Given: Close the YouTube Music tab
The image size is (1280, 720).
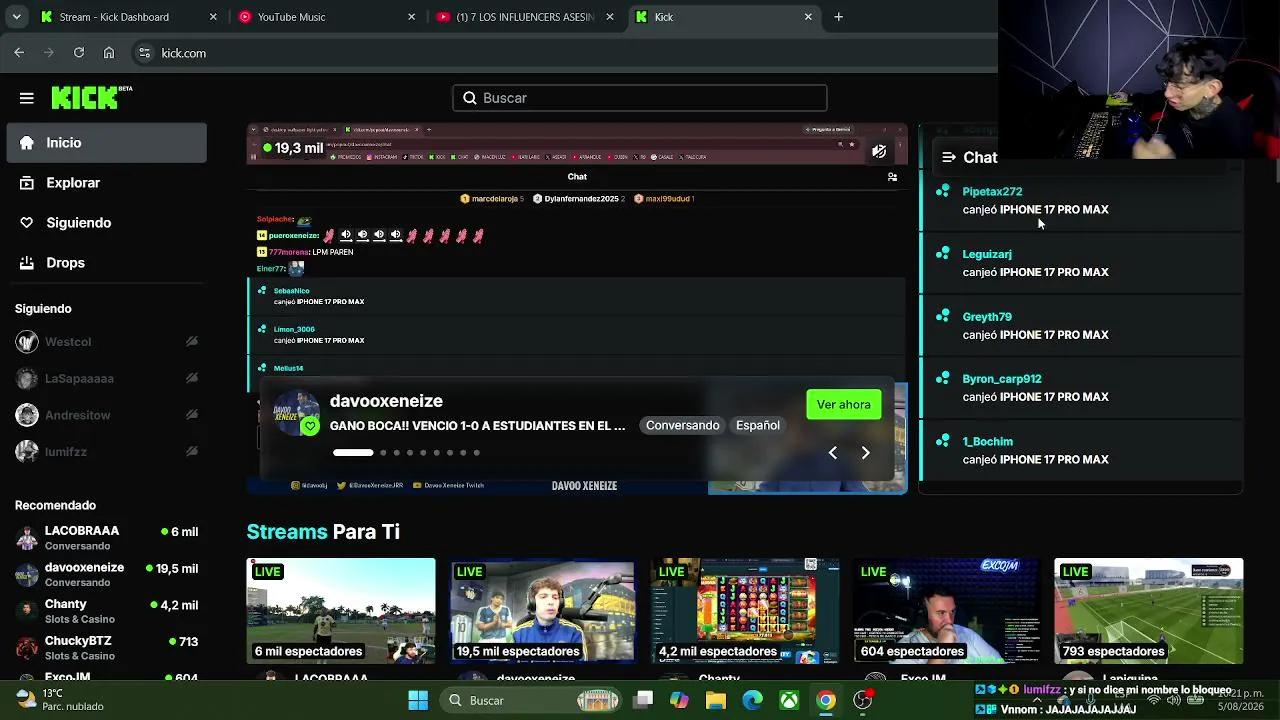Looking at the screenshot, I should click(x=411, y=17).
